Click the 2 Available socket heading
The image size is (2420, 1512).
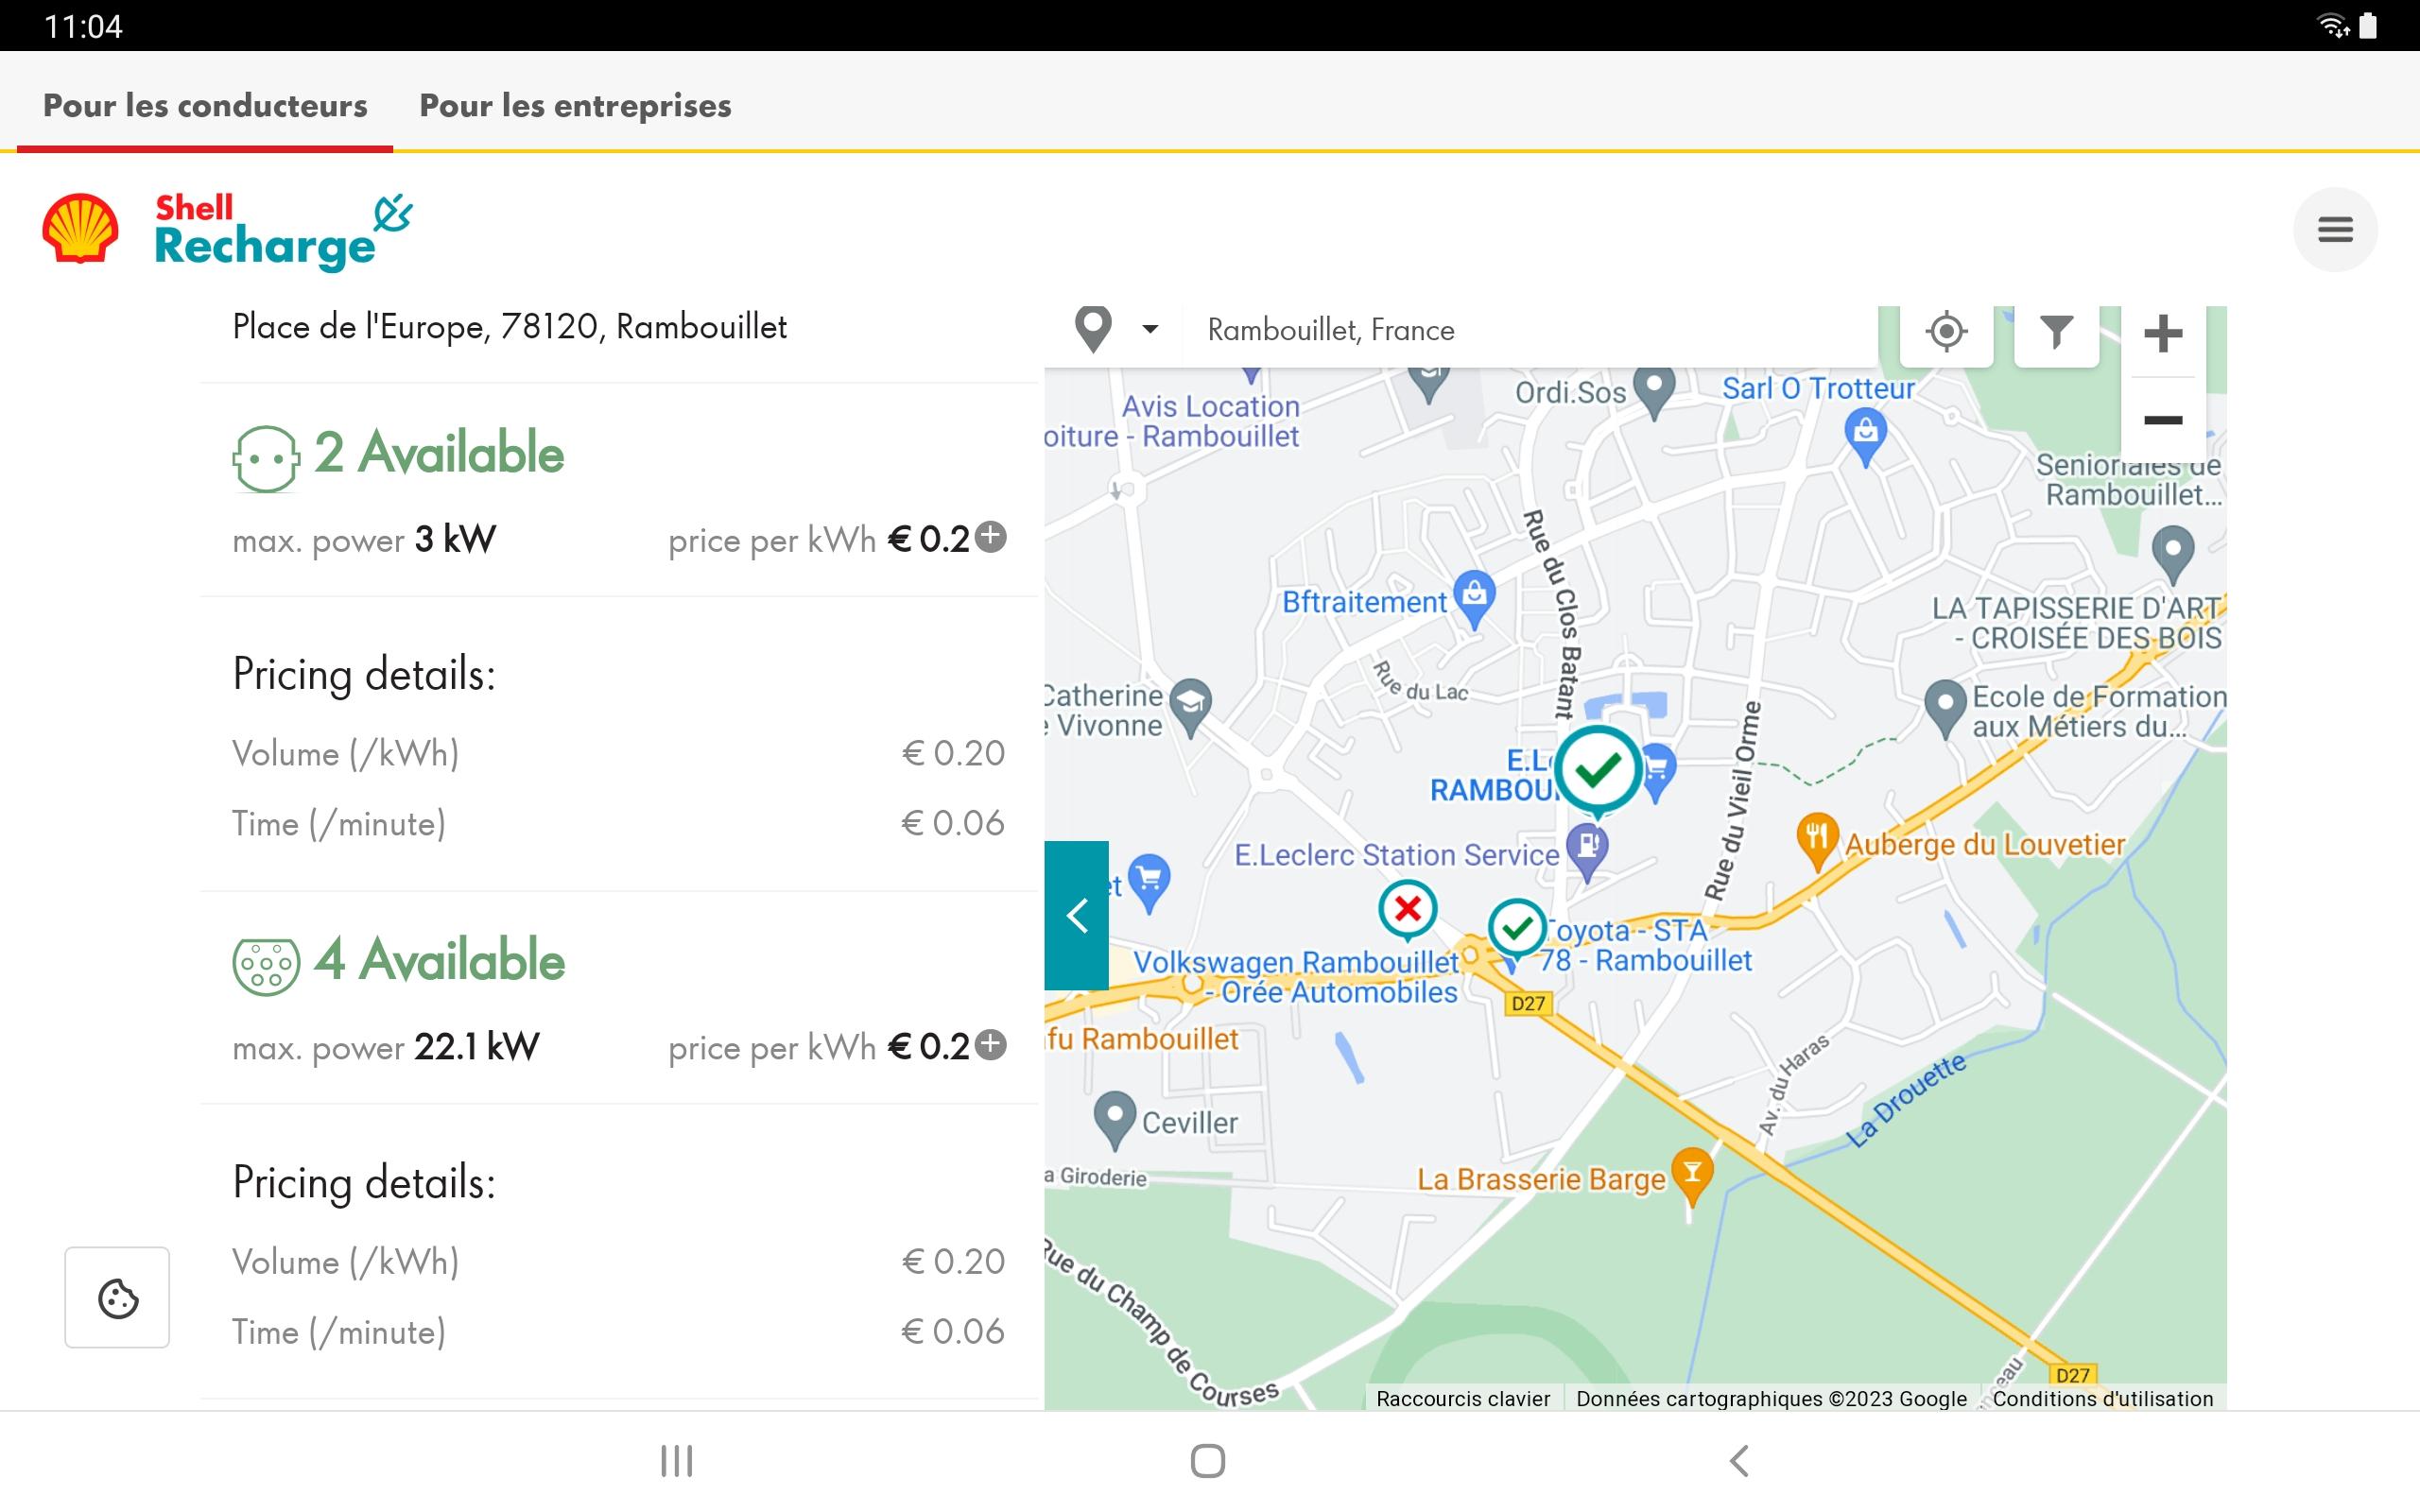click(x=438, y=453)
